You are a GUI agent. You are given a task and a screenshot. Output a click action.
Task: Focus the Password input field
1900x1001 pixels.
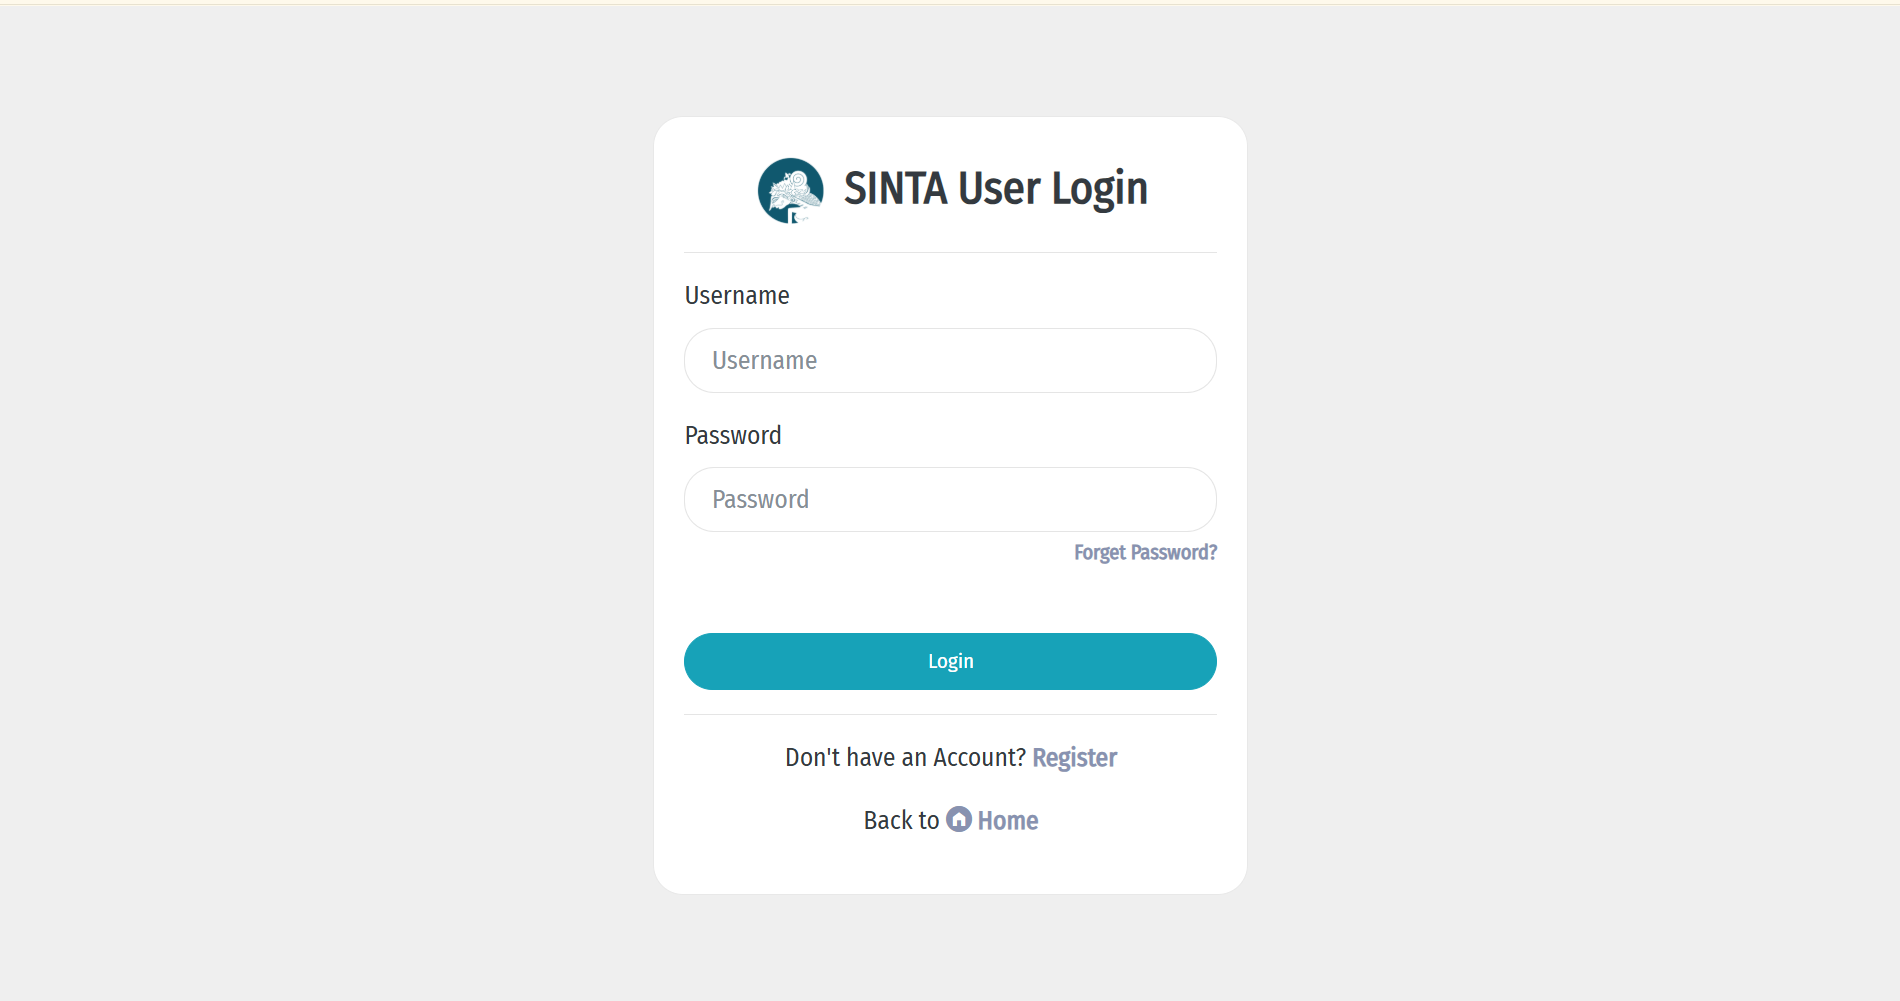[950, 500]
